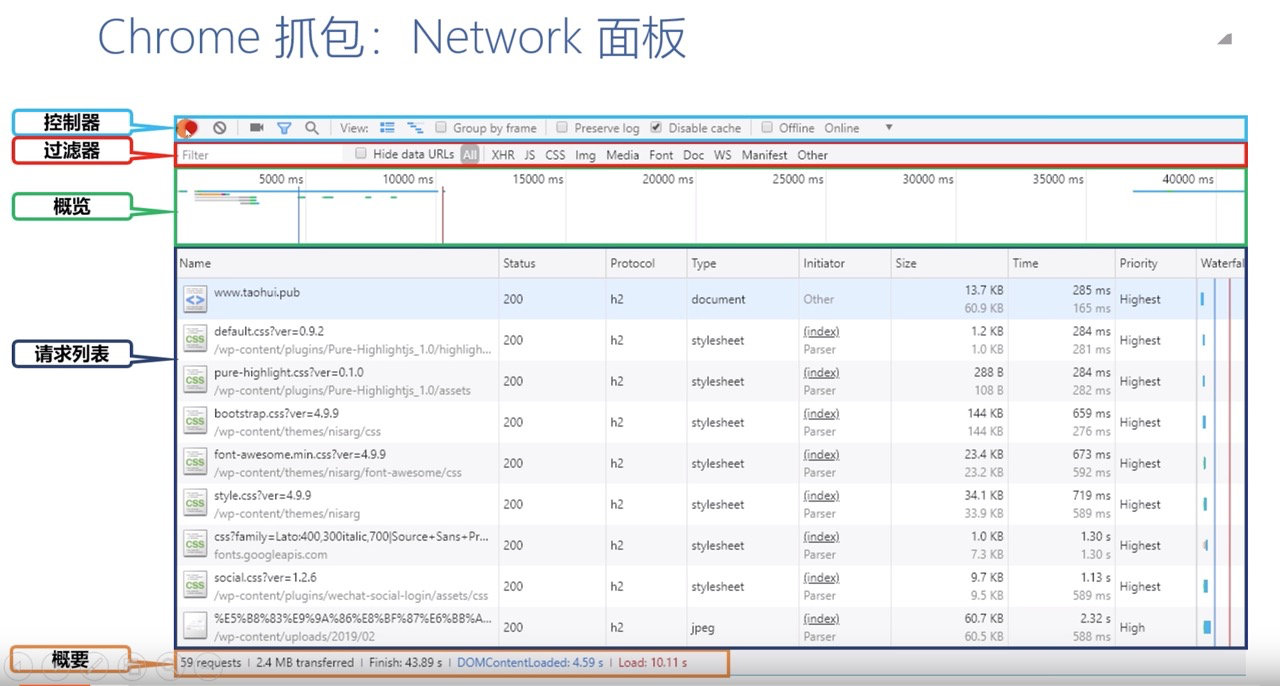Select the www.taohui.pub document icon

[x=195, y=299]
